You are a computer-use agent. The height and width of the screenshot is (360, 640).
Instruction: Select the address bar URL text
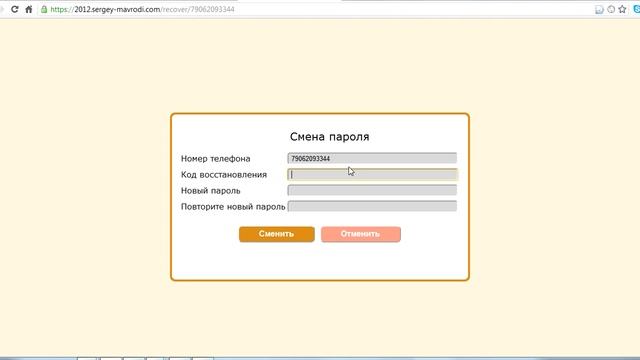[x=142, y=9]
